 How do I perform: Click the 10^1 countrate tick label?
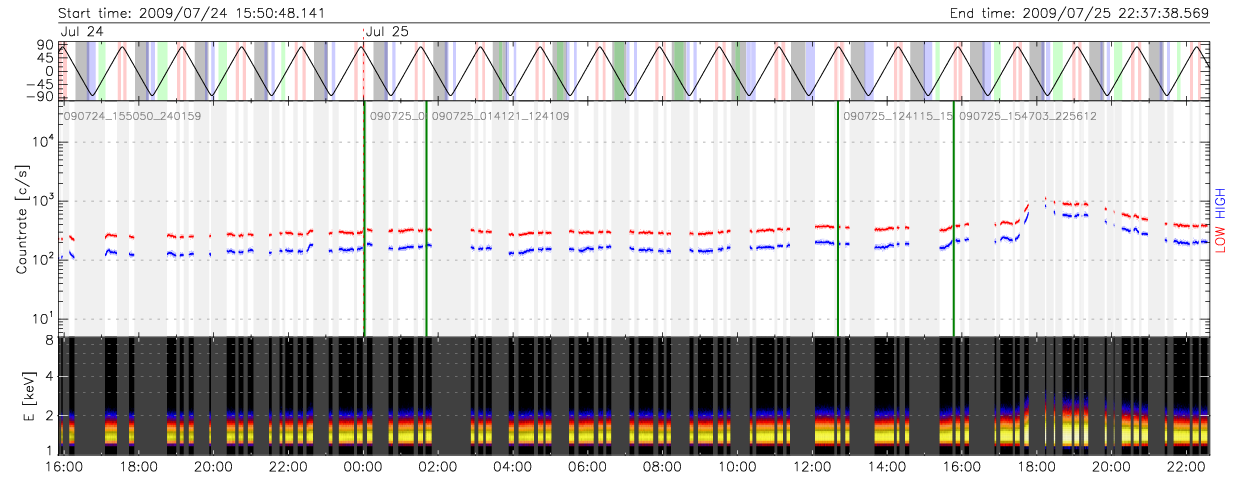pos(41,320)
